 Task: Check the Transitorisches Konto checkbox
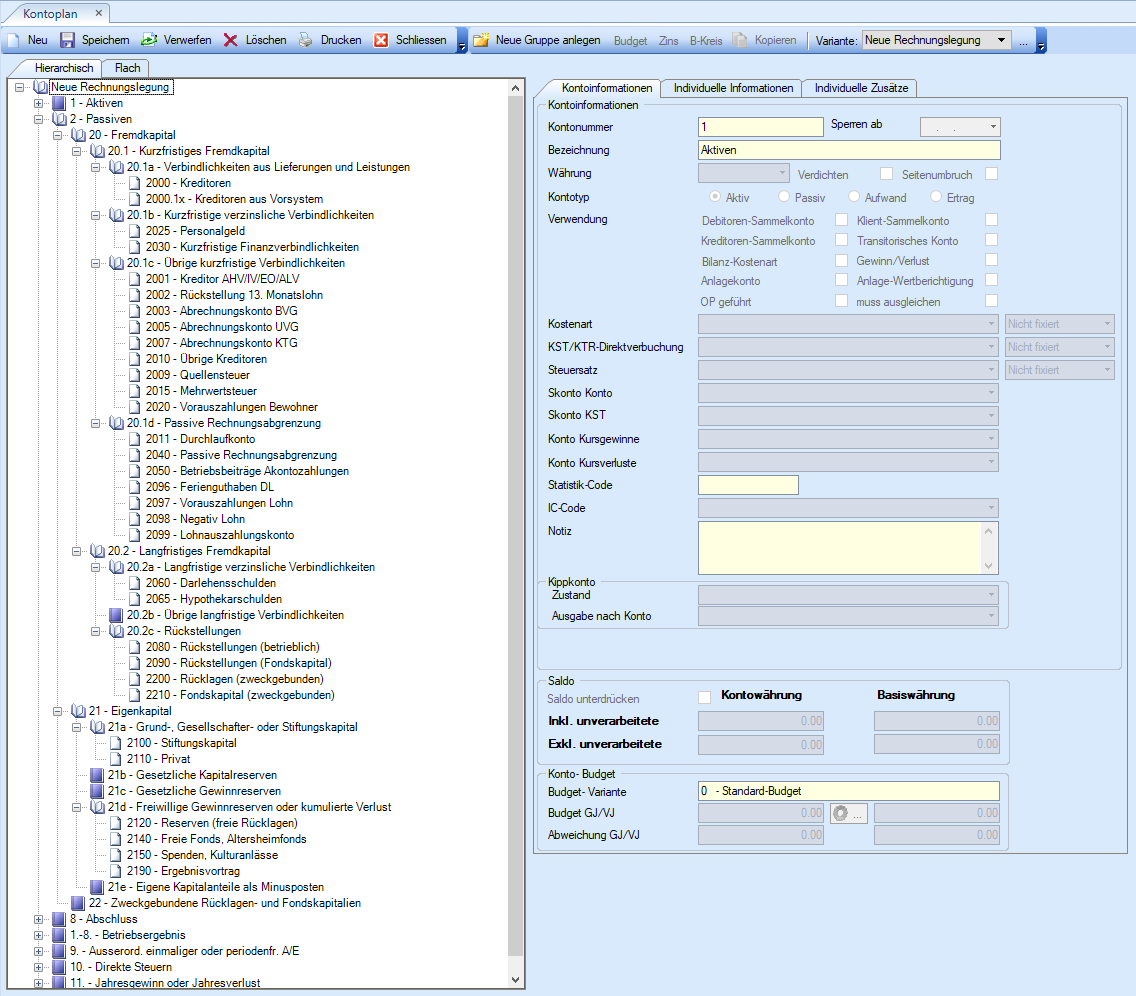[x=992, y=240]
